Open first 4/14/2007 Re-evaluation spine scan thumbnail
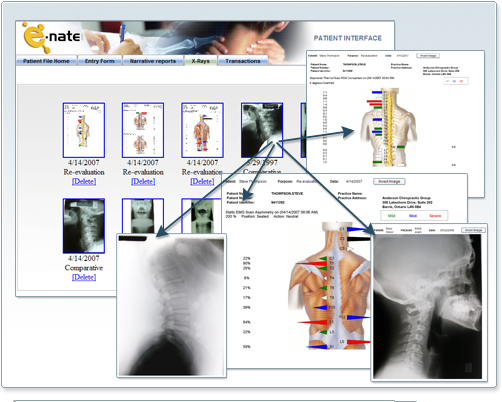Viewport: 502px width, 402px height. [x=84, y=130]
